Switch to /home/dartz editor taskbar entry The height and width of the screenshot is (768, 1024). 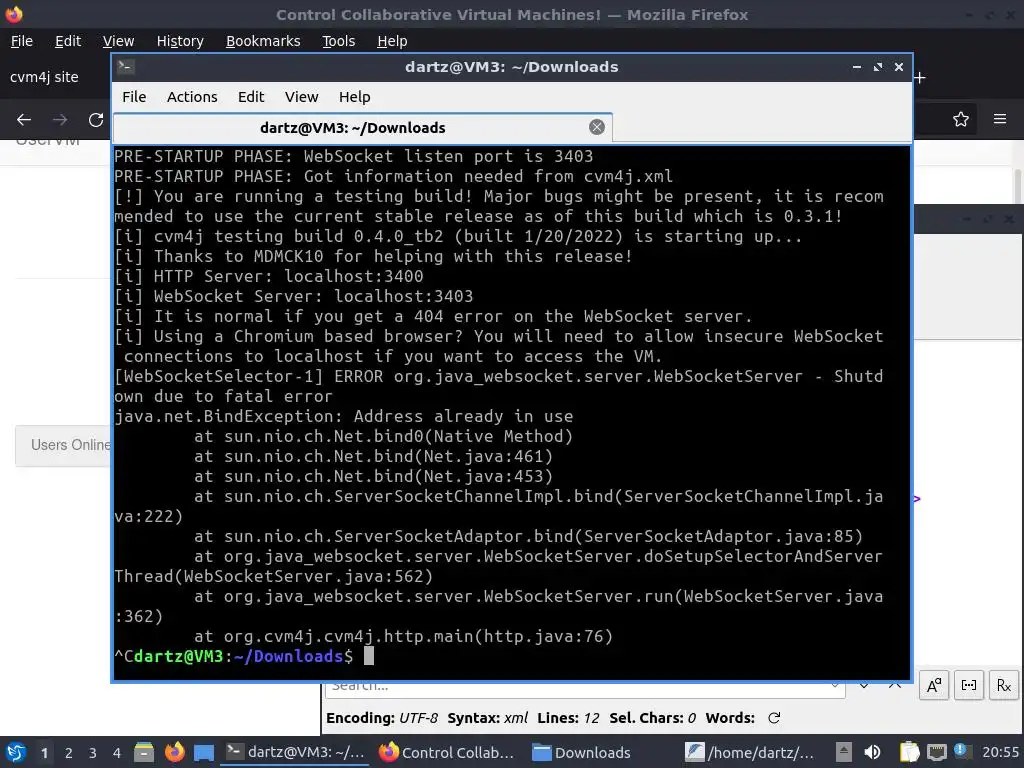[x=750, y=752]
